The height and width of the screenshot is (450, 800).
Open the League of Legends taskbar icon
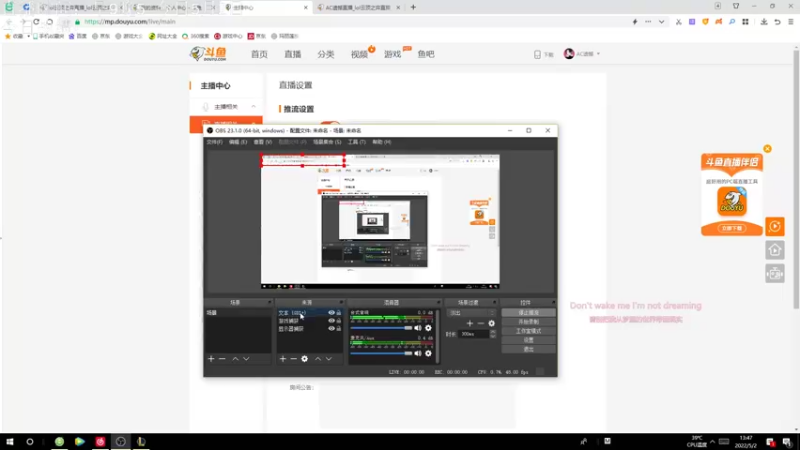click(141, 442)
